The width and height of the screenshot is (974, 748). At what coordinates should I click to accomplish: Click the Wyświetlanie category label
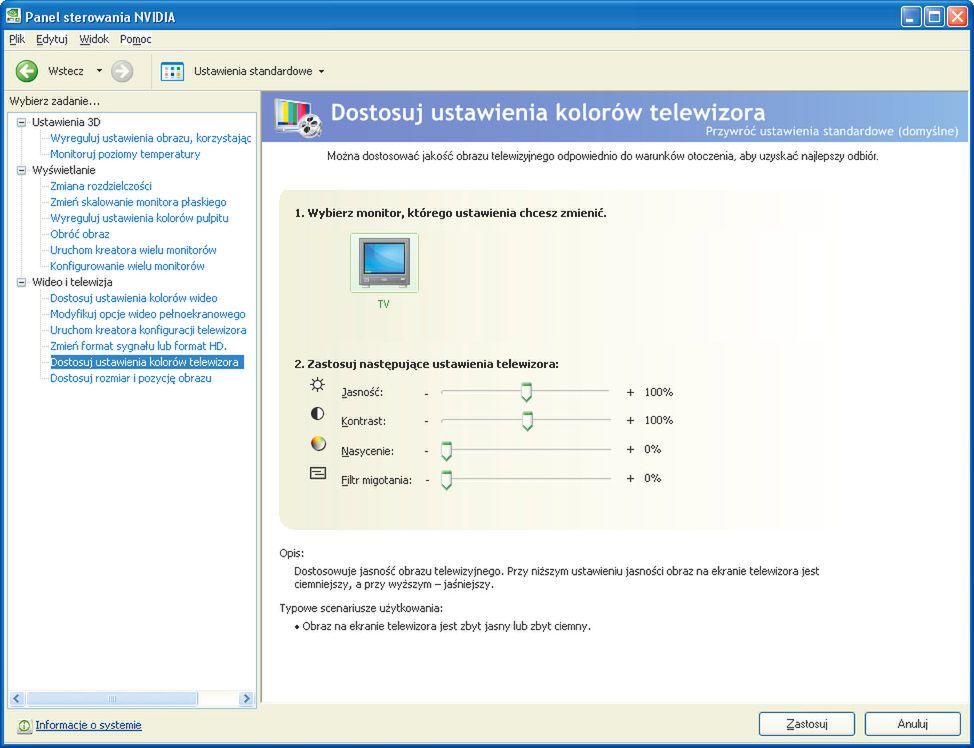coord(64,170)
